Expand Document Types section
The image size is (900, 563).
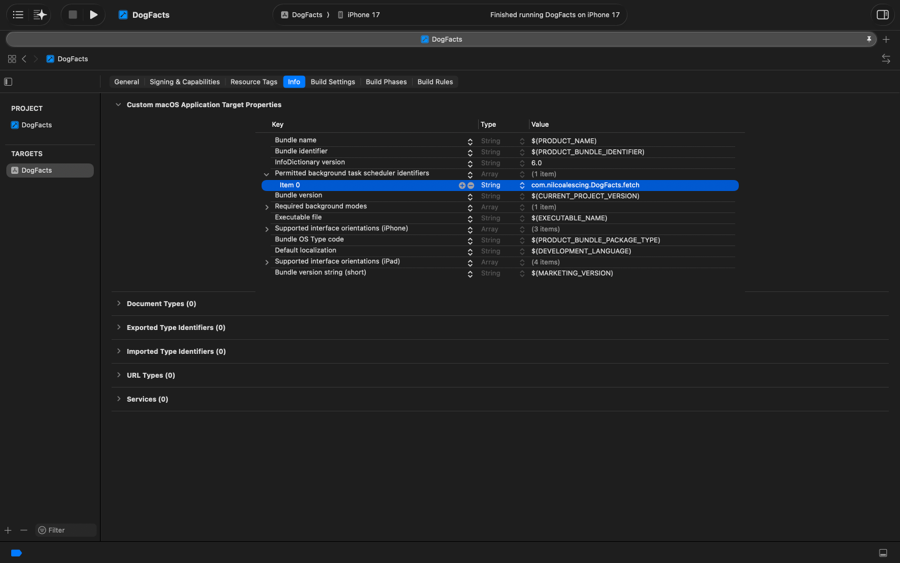[x=118, y=303]
